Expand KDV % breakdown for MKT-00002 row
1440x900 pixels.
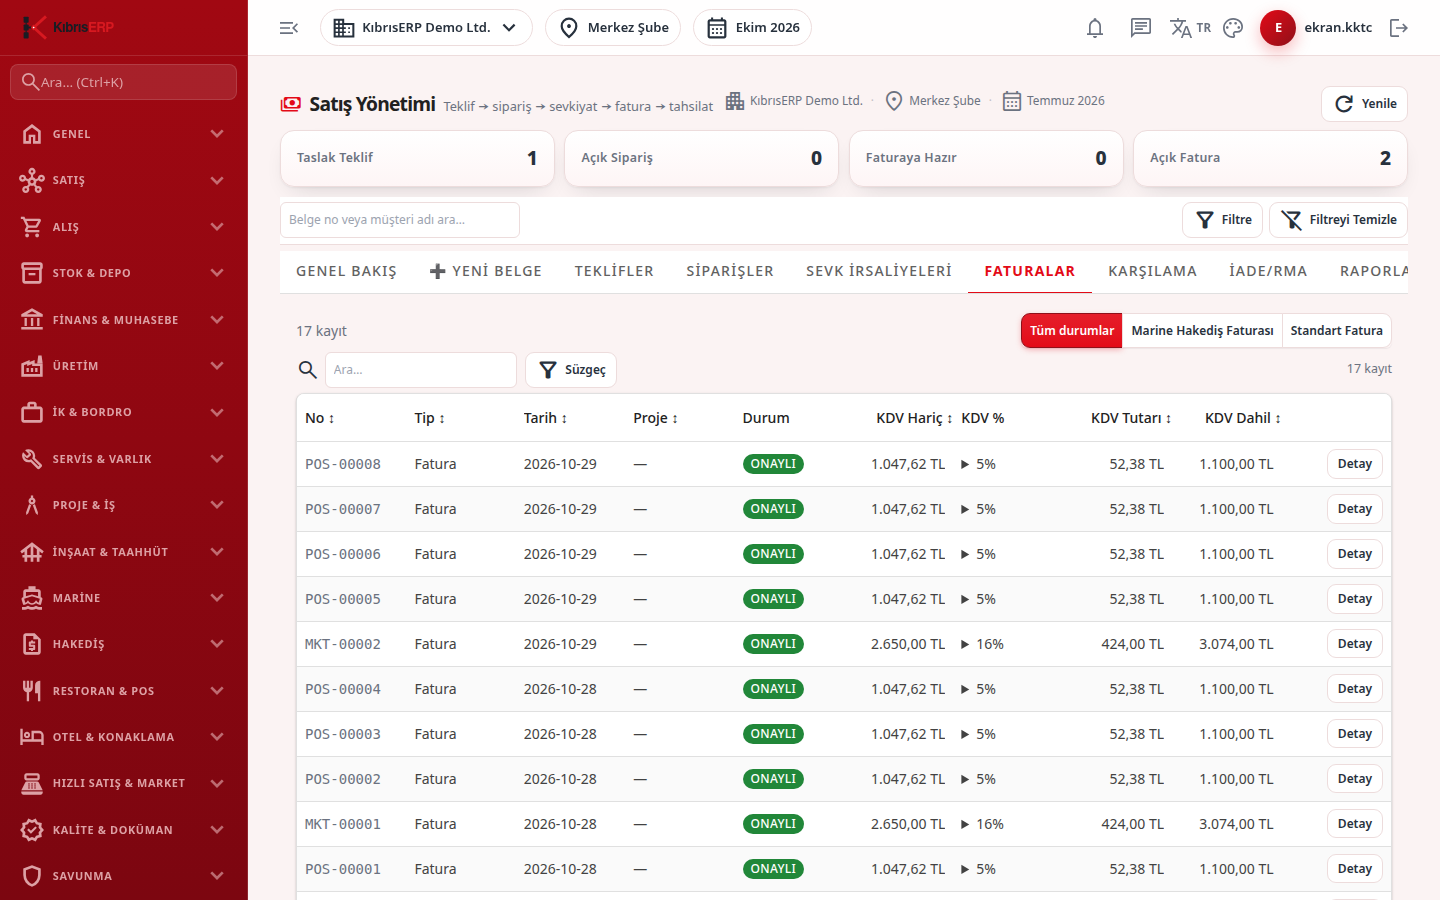pyautogui.click(x=965, y=644)
